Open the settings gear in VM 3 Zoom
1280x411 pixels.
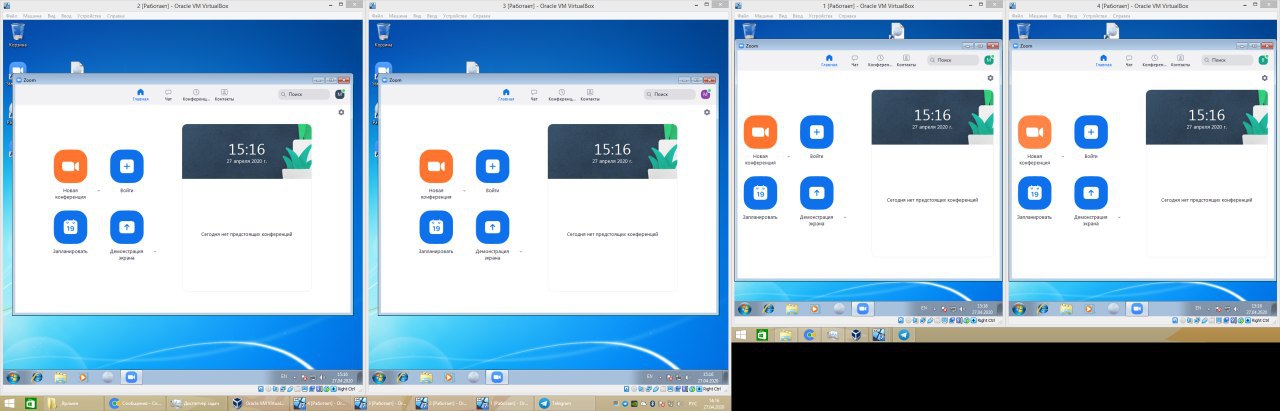coord(707,112)
